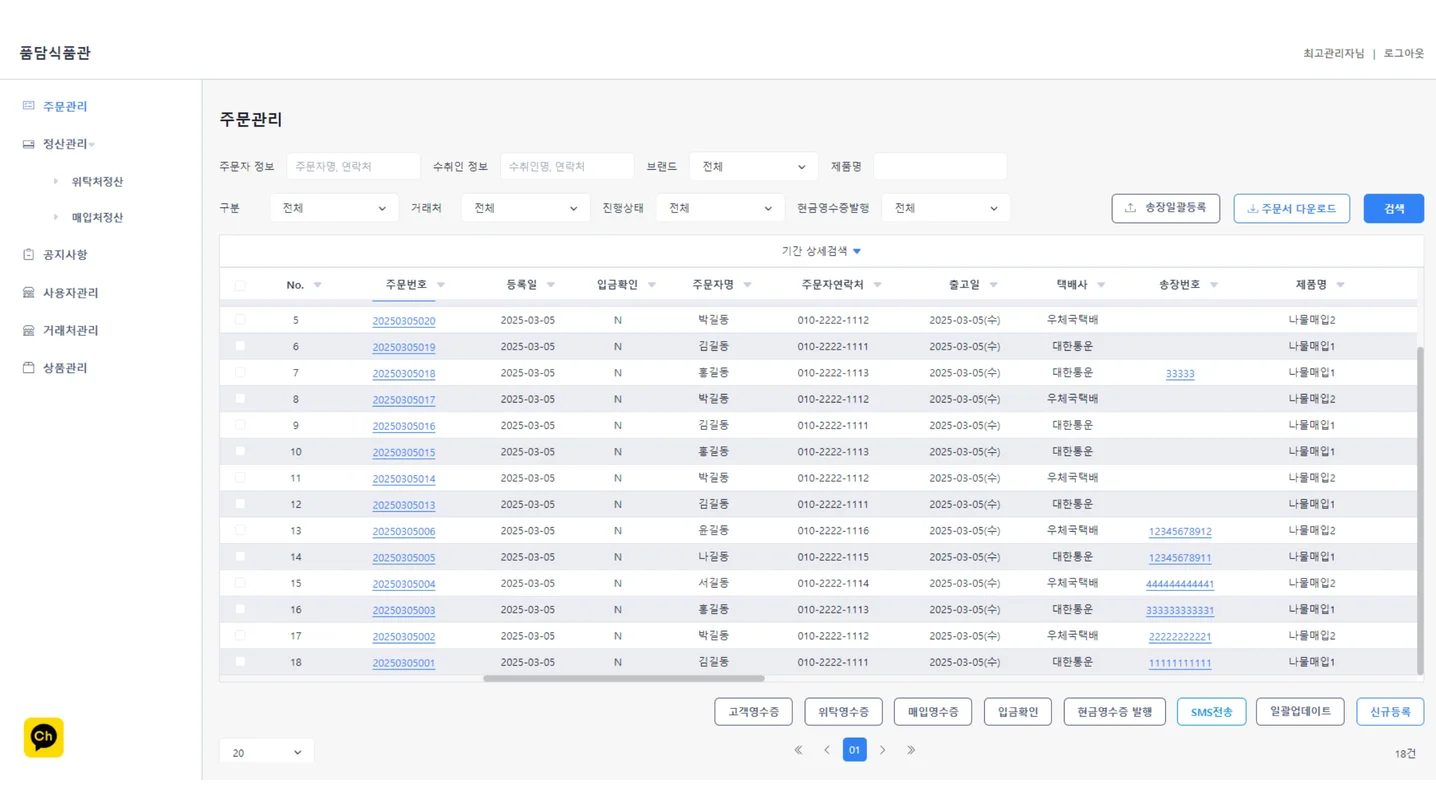
Task: Check the row for order 20250305006
Action: 240,530
